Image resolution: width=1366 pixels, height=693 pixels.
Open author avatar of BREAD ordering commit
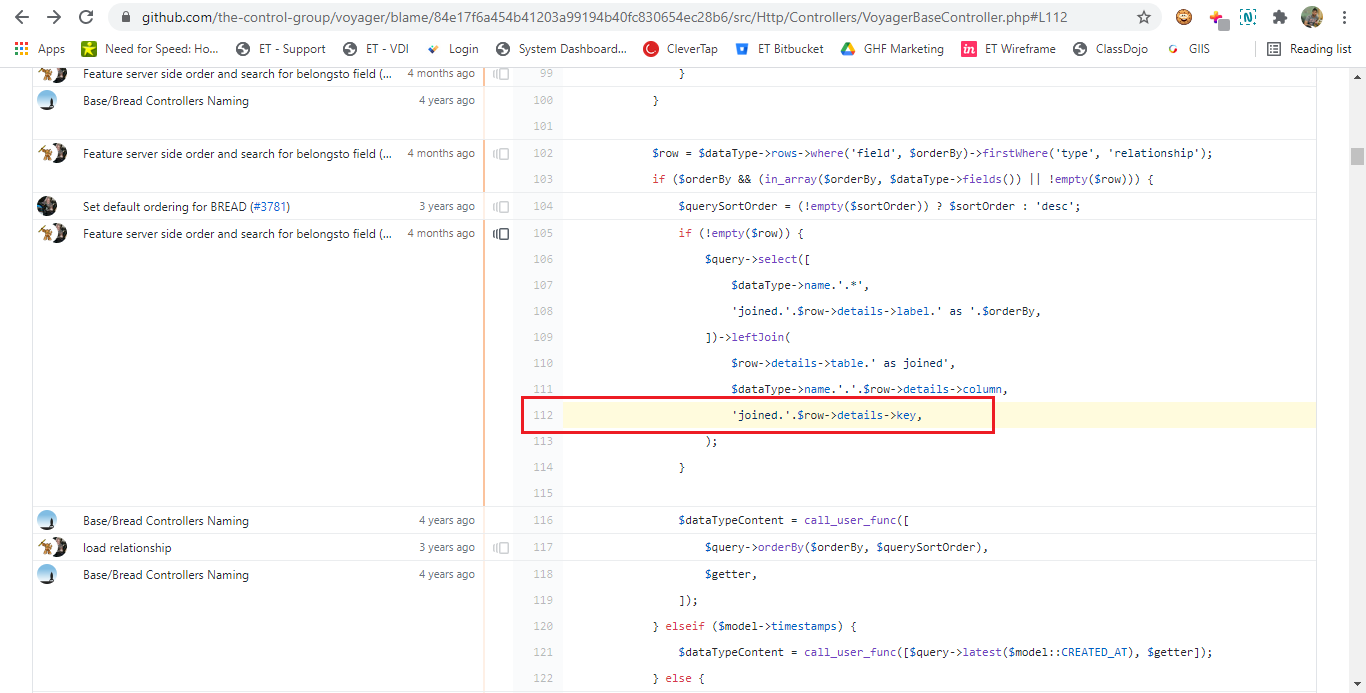point(47,206)
